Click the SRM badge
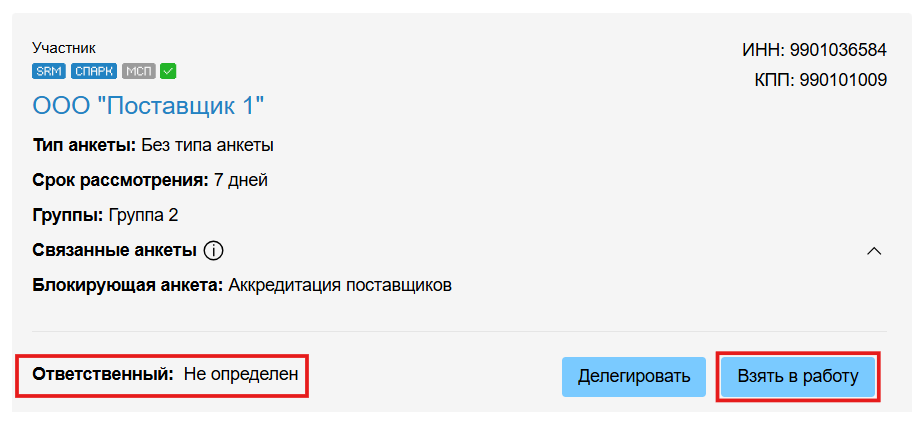The image size is (920, 426). coord(50,71)
